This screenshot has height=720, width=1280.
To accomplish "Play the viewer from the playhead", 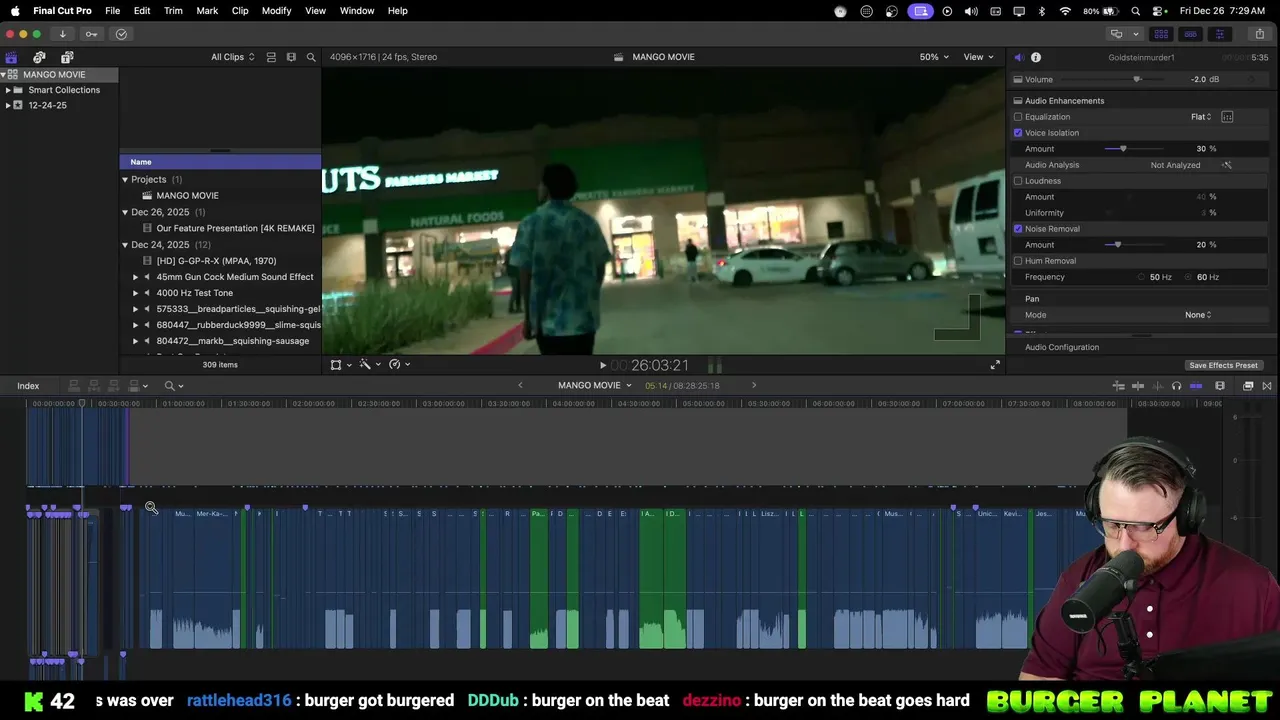I will tap(602, 366).
